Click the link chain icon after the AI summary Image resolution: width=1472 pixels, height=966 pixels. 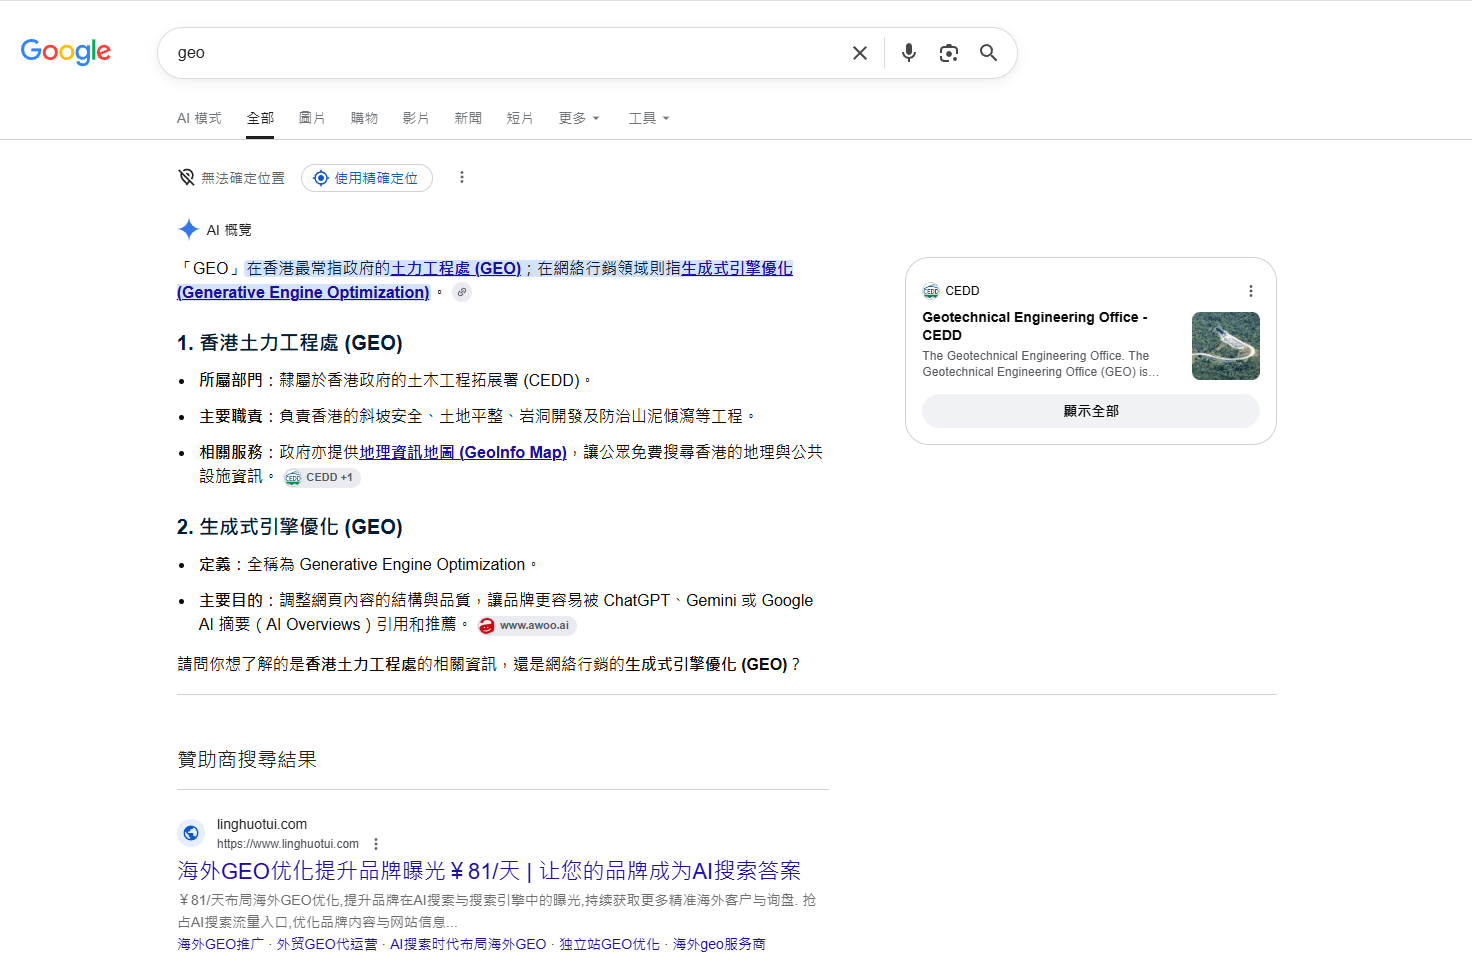tap(461, 292)
